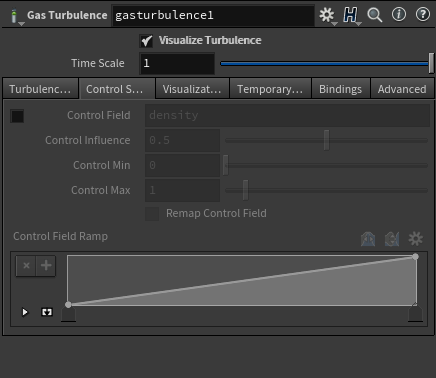Image resolution: width=436 pixels, height=378 pixels.
Task: Click the node name field gasturbulence1
Action: (213, 15)
